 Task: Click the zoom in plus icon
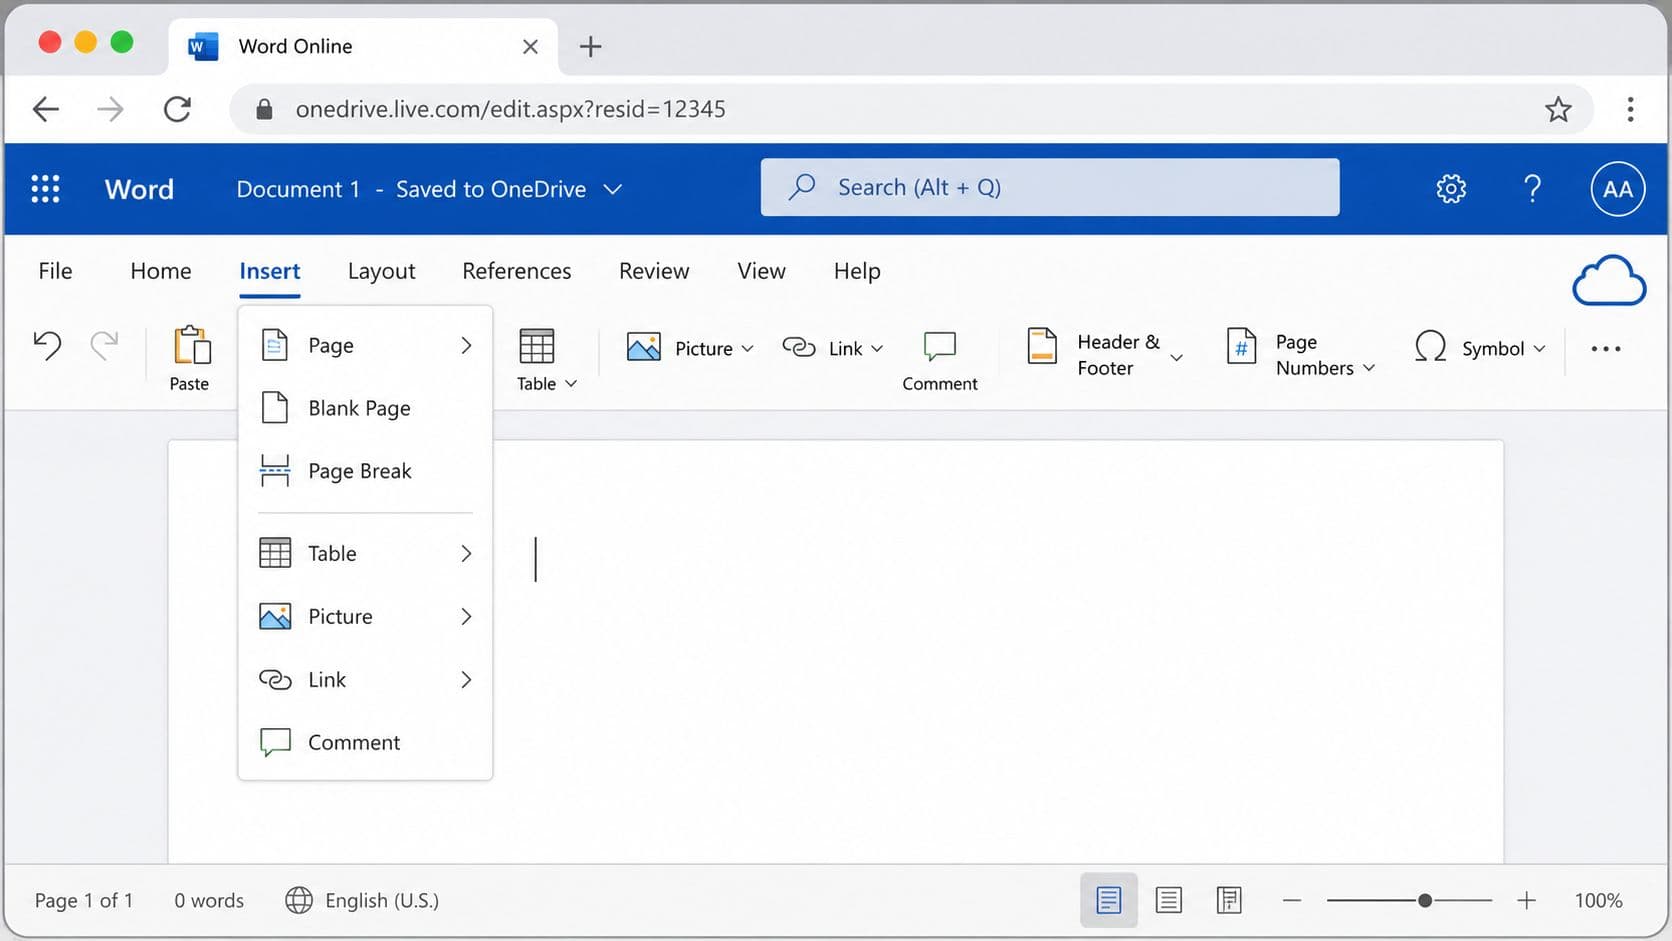tap(1526, 901)
